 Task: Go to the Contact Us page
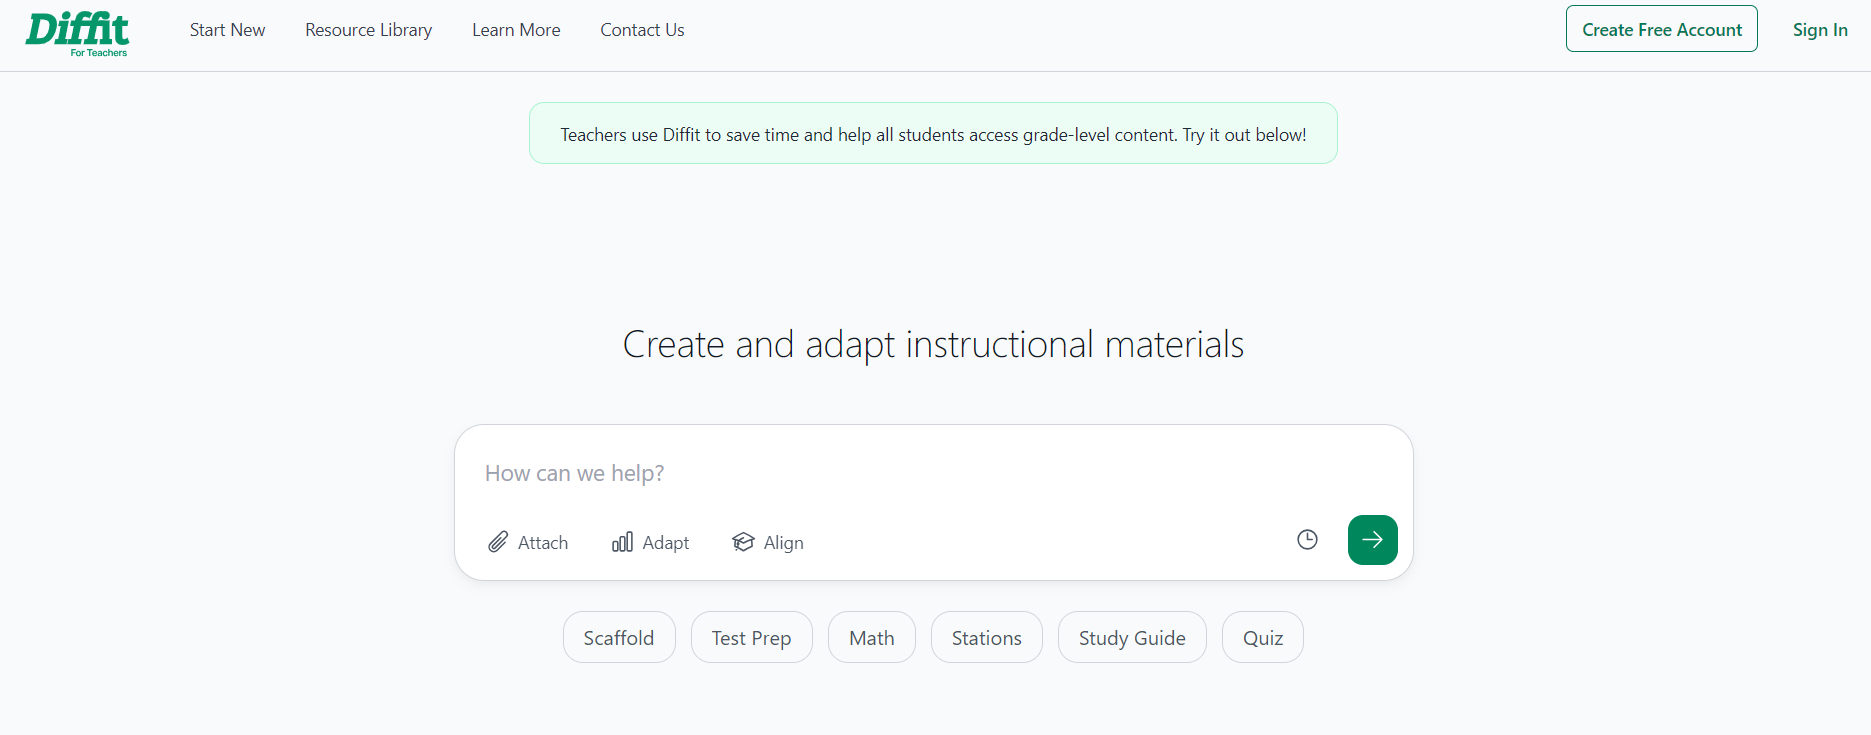tap(642, 30)
